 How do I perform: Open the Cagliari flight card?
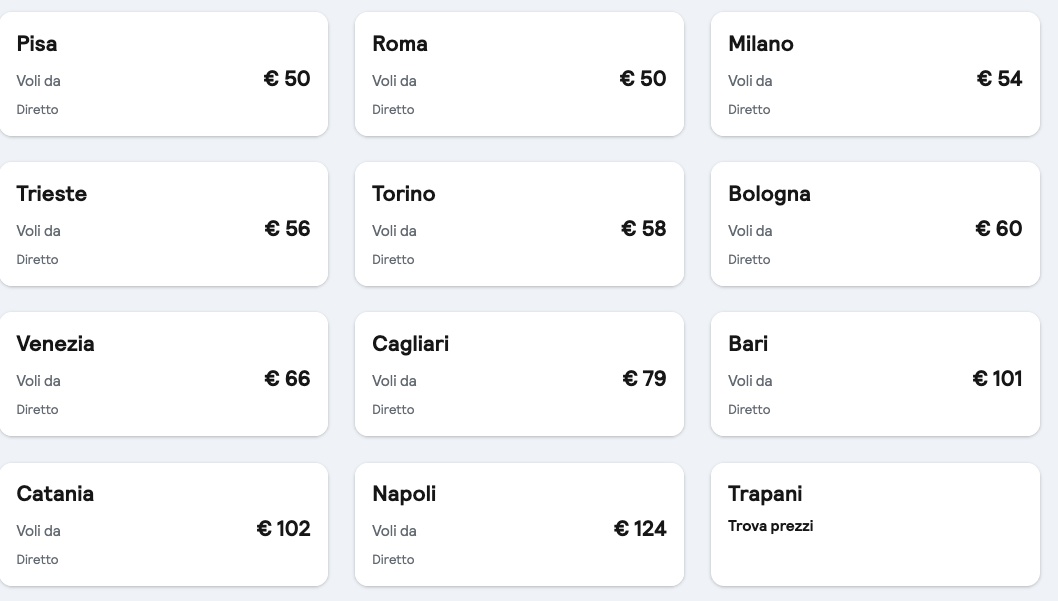point(519,374)
